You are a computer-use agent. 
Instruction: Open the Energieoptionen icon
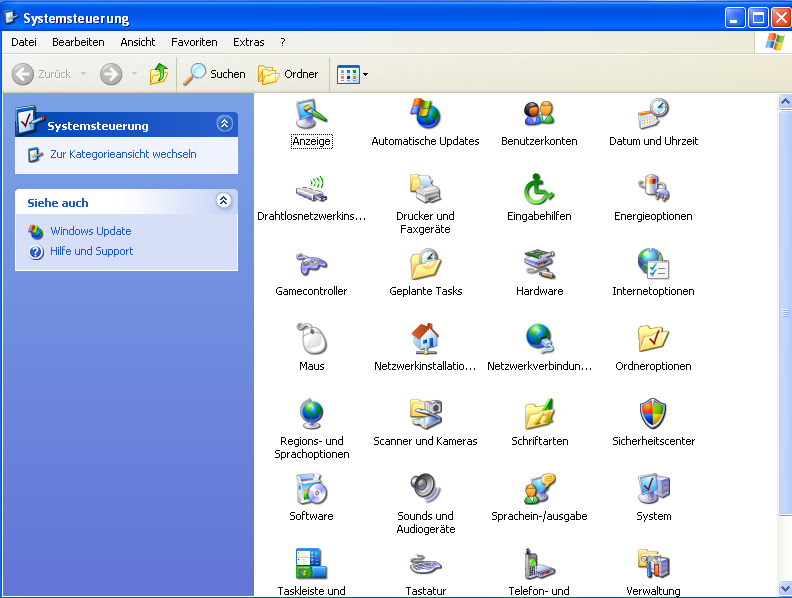[x=653, y=189]
